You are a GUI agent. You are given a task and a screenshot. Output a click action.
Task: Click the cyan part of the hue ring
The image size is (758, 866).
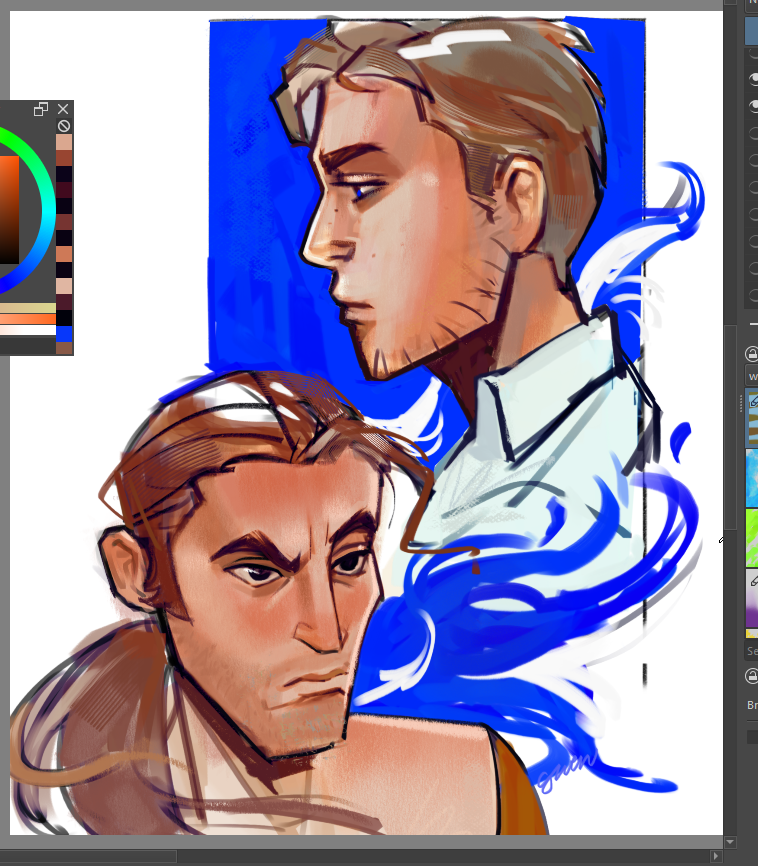[x=49, y=210]
